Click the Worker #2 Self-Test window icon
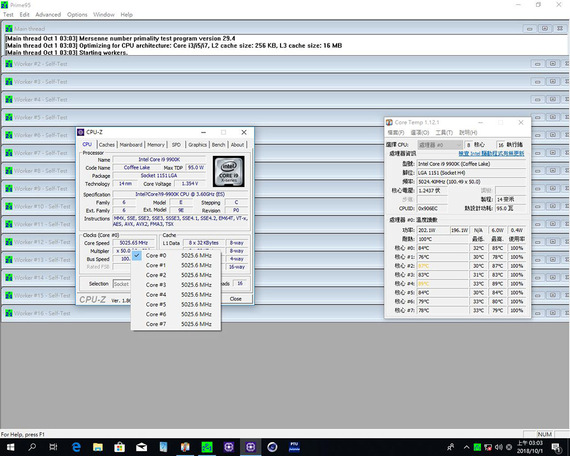This screenshot has width=570, height=456. point(9,64)
